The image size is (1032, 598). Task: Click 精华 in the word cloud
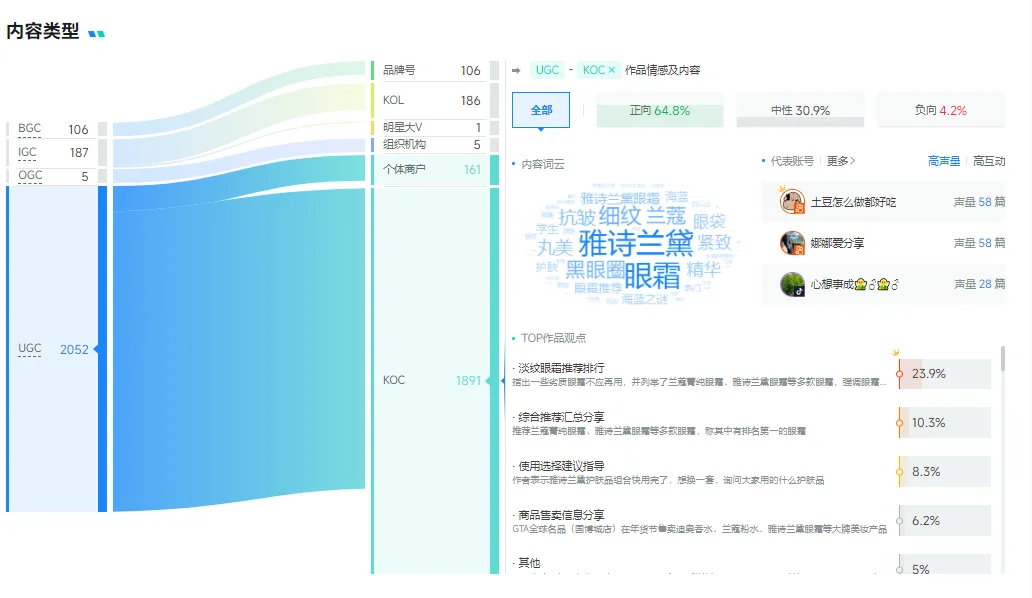pyautogui.click(x=704, y=269)
